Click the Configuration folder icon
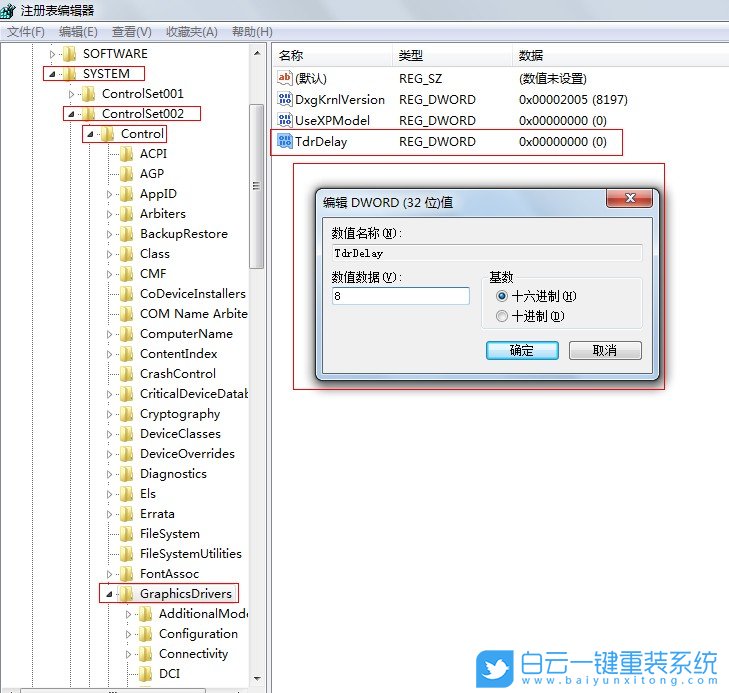Viewport: 729px width, 693px height. 146,634
